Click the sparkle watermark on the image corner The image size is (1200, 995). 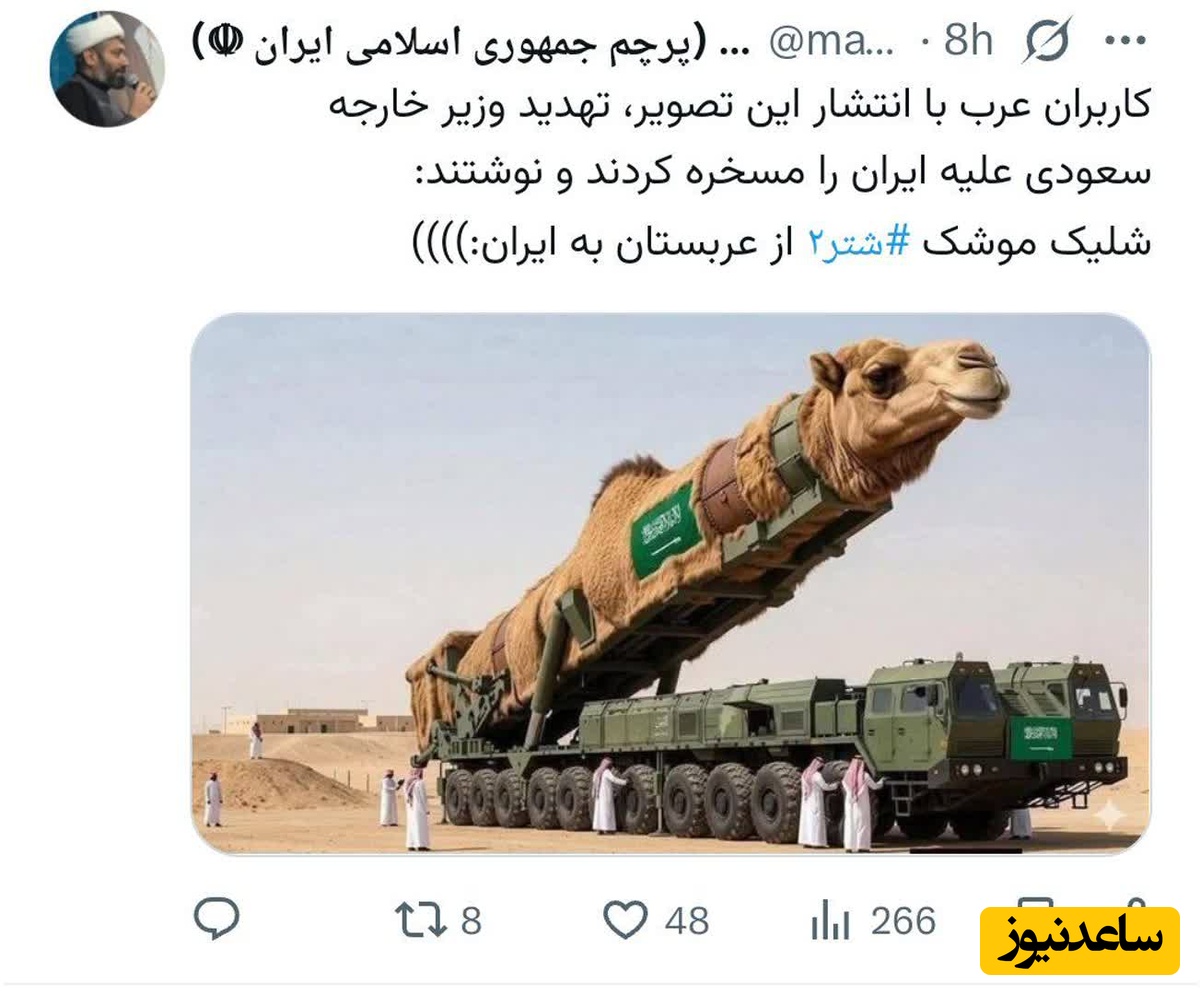(x=1109, y=815)
